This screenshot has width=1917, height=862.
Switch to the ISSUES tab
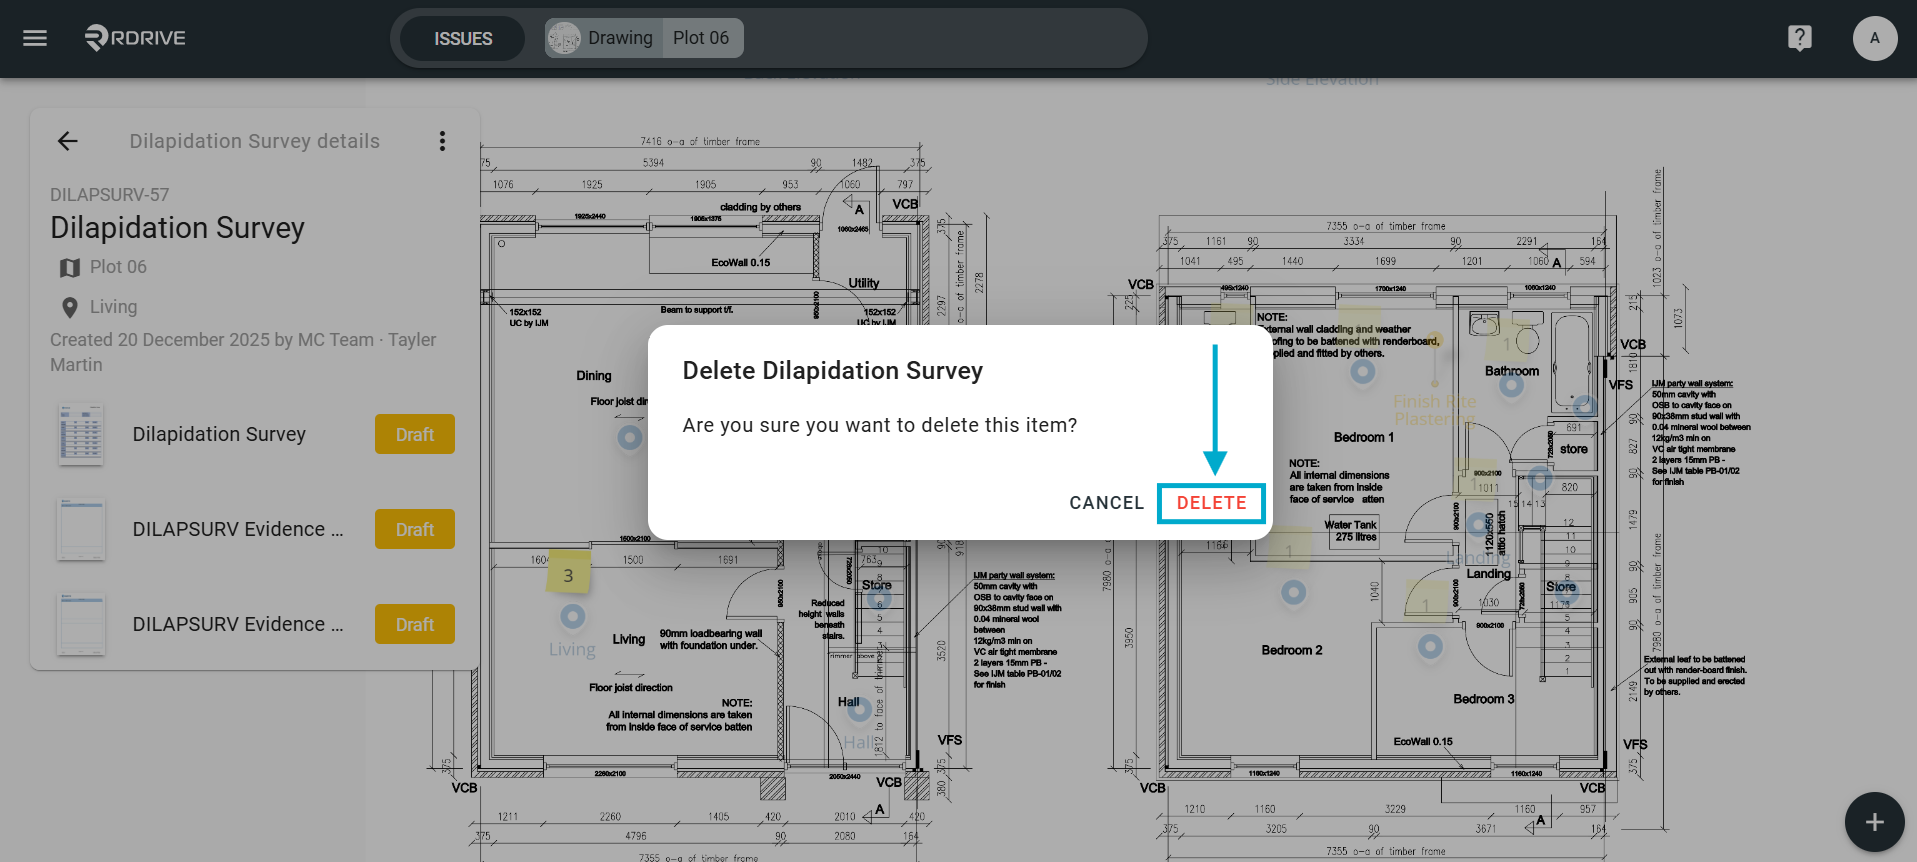click(463, 39)
